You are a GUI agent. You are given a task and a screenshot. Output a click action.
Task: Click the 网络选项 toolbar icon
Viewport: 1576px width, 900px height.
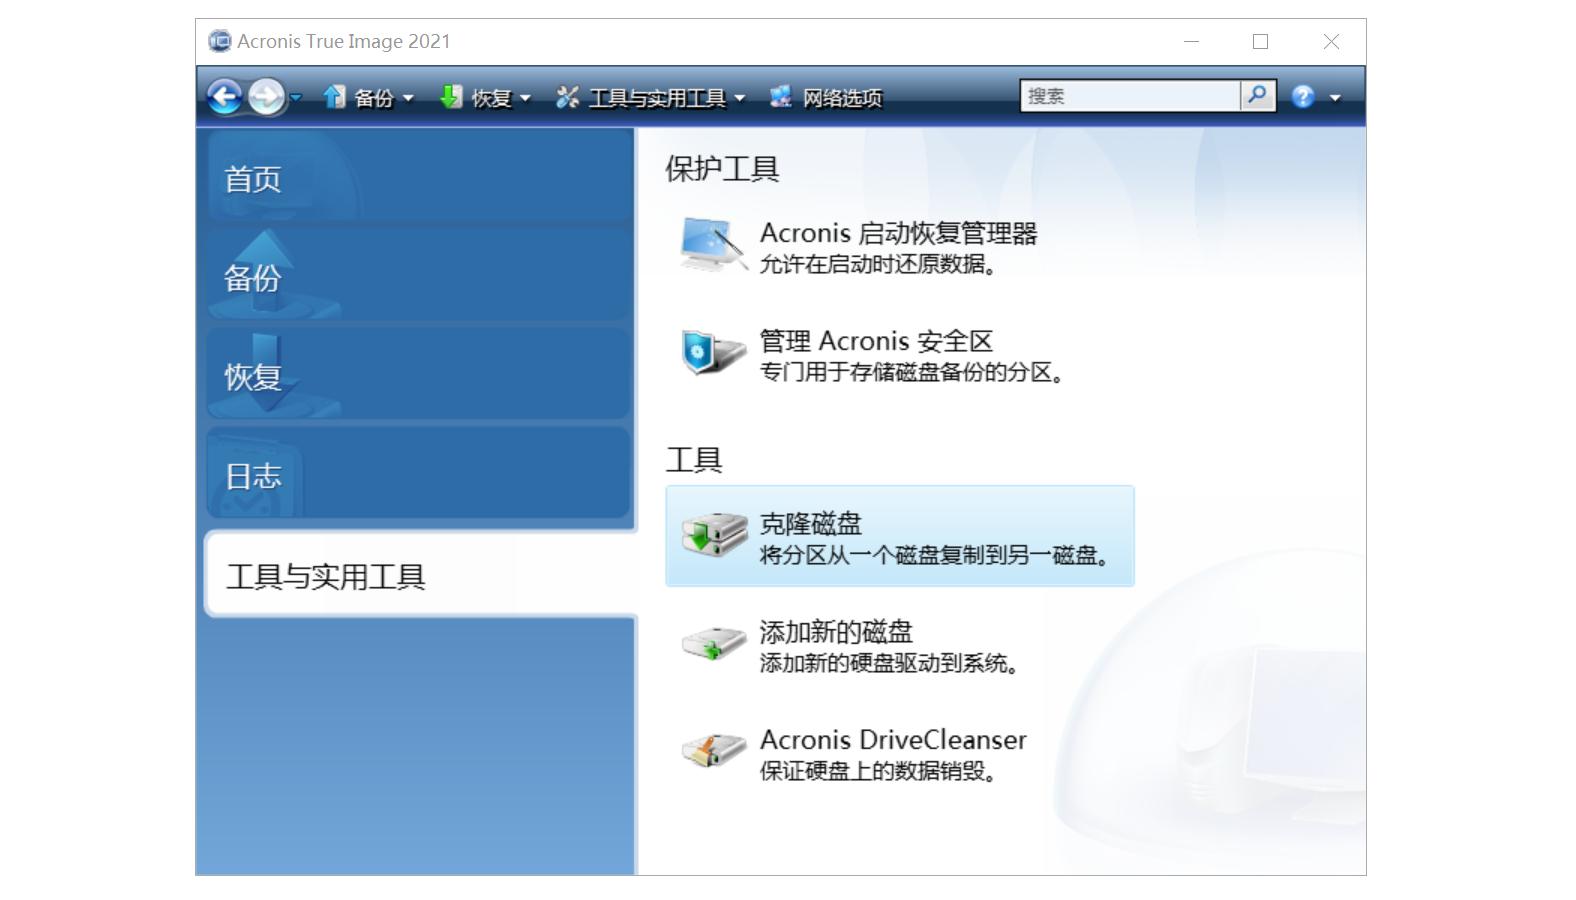pyautogui.click(x=780, y=97)
